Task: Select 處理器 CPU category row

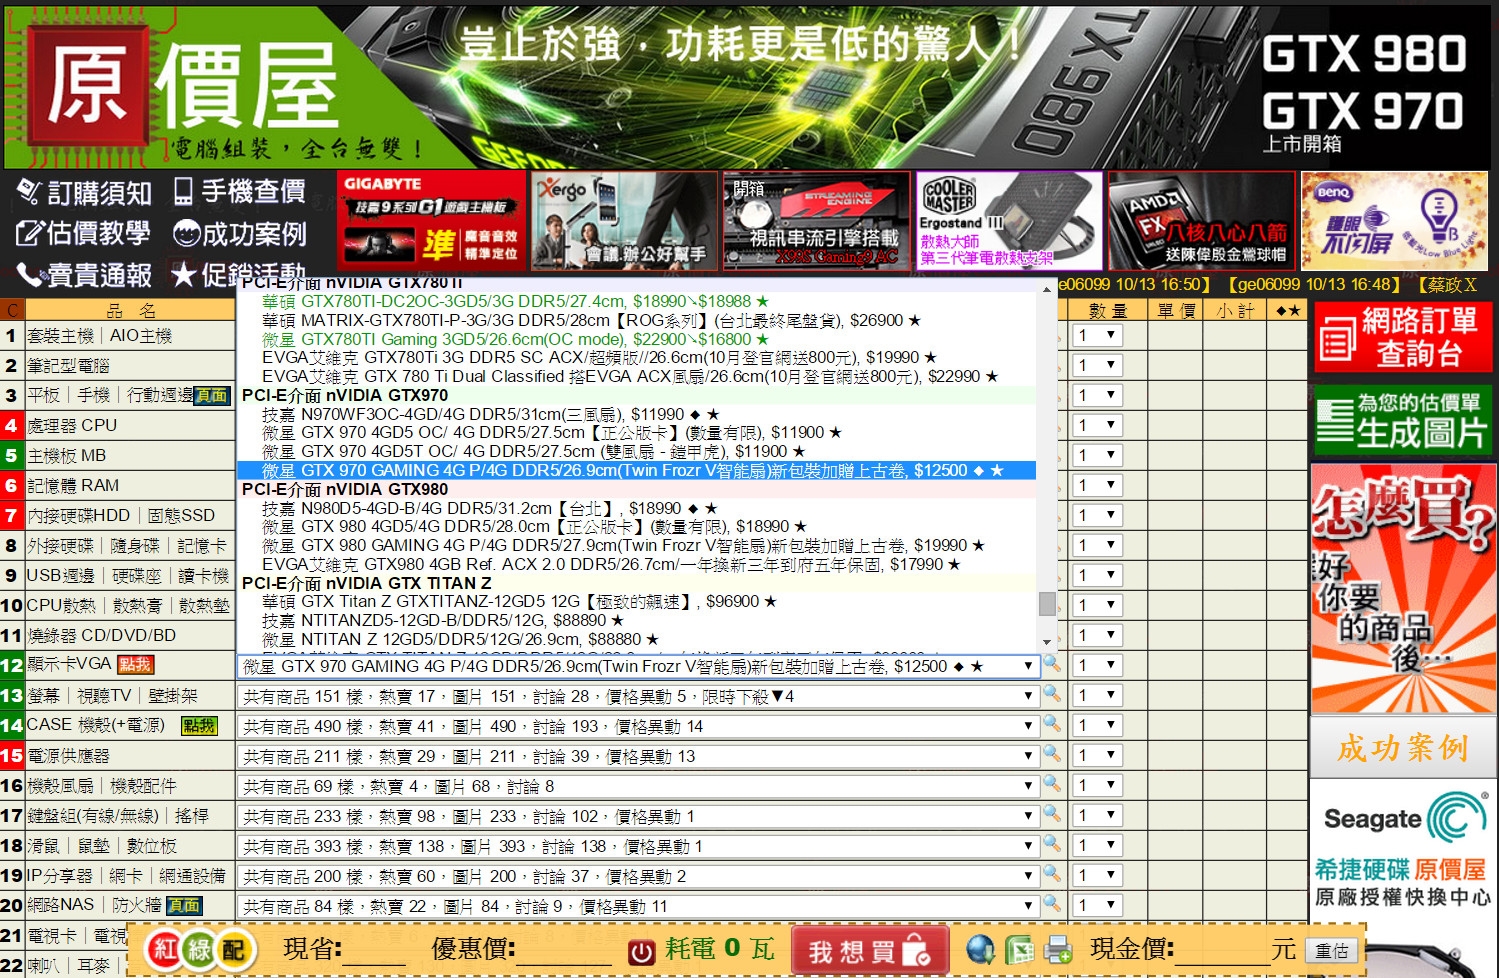Action: [118, 425]
